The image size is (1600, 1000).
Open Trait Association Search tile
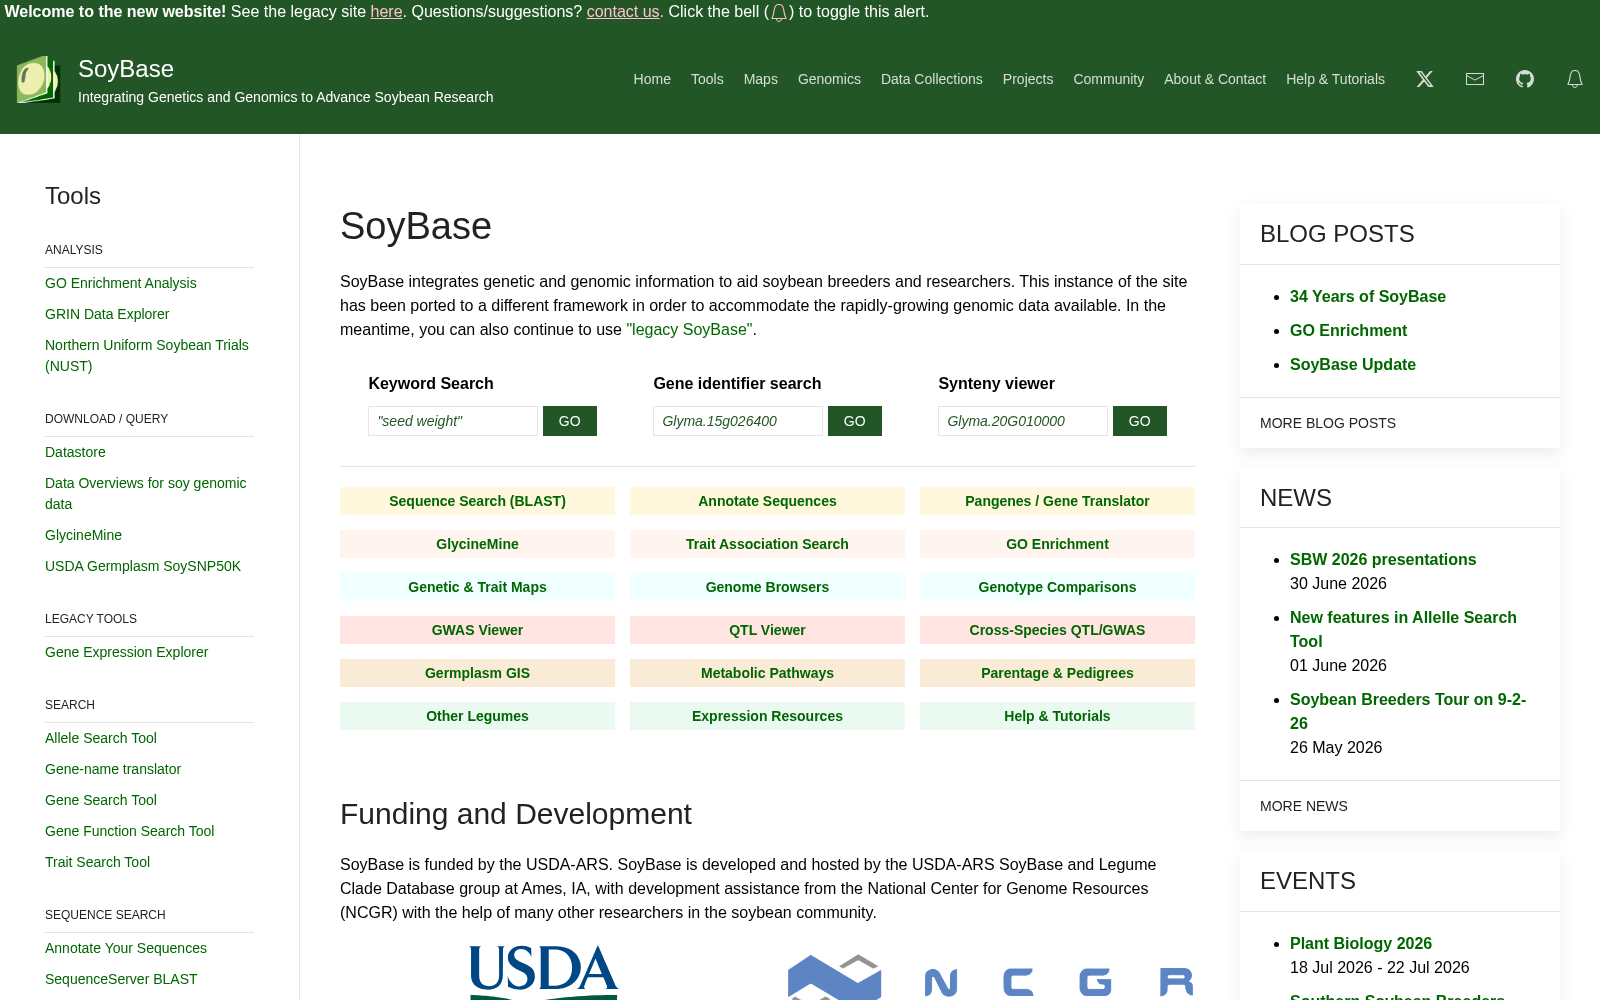click(767, 544)
